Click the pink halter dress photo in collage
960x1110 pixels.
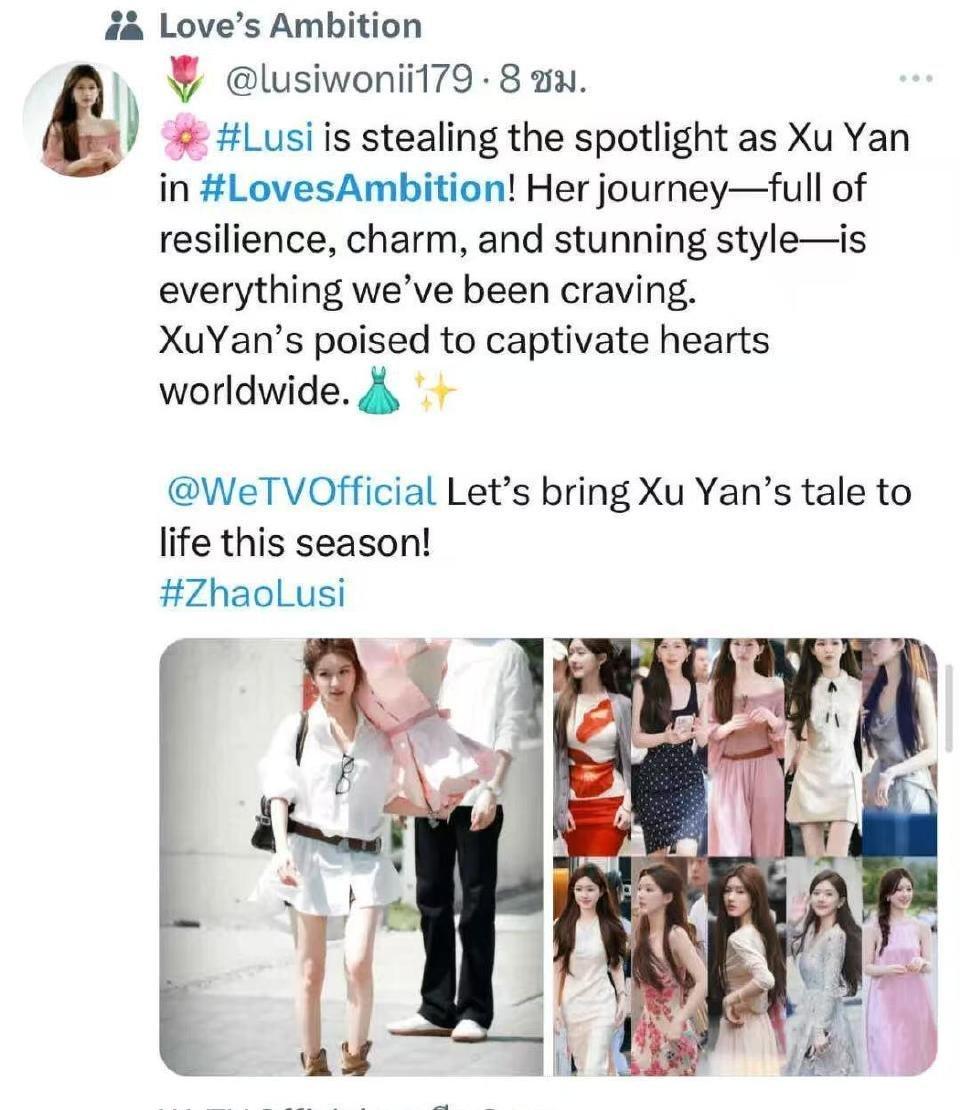coord(899,966)
